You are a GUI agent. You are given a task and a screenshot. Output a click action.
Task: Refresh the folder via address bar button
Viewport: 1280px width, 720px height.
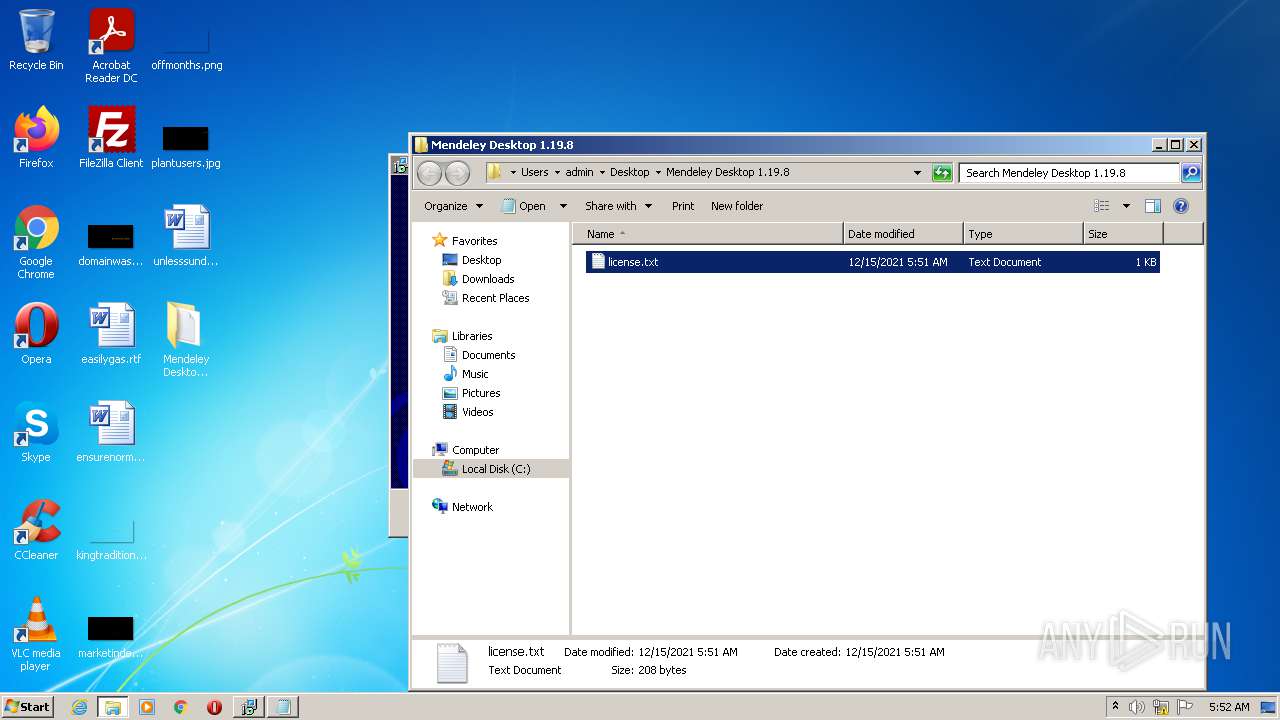point(942,173)
